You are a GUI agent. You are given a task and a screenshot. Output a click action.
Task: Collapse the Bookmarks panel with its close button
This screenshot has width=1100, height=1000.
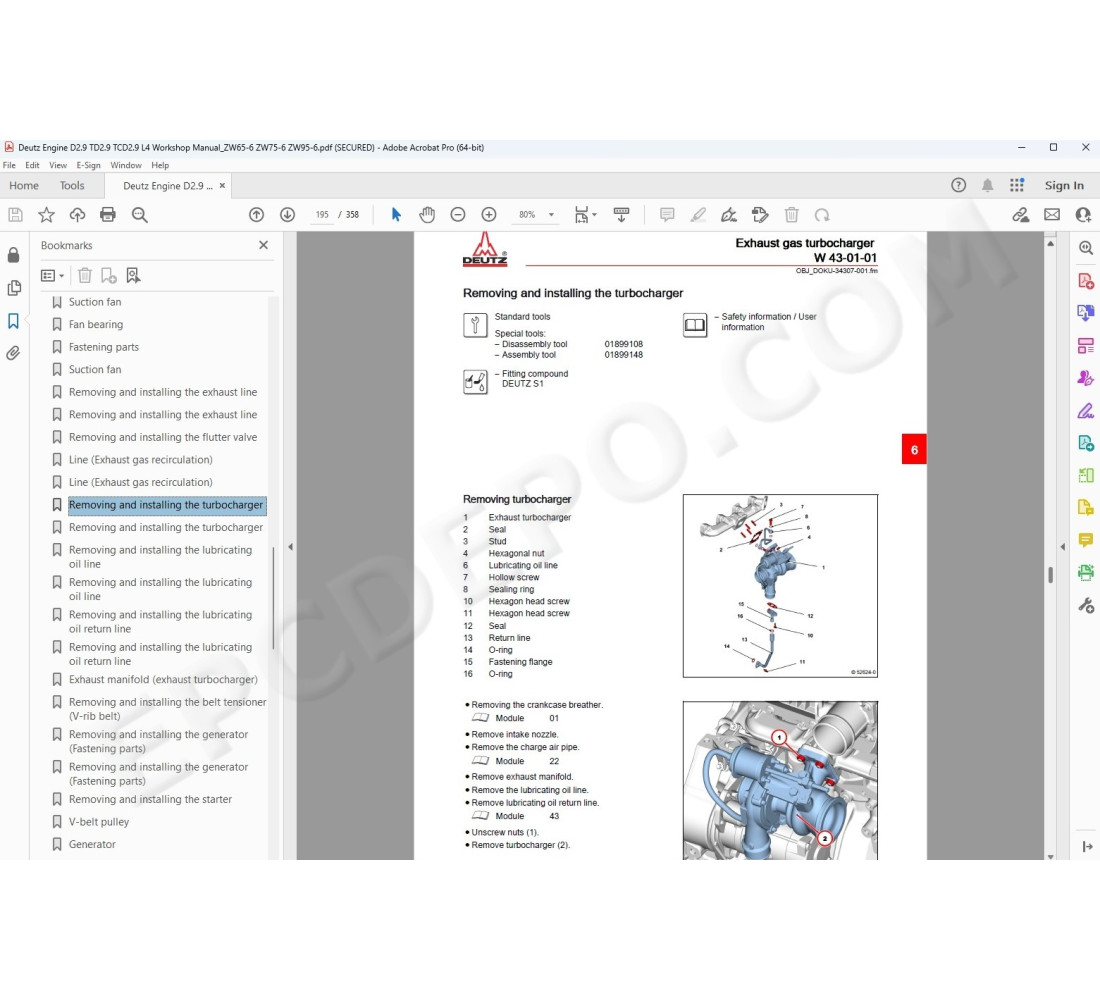(x=263, y=245)
